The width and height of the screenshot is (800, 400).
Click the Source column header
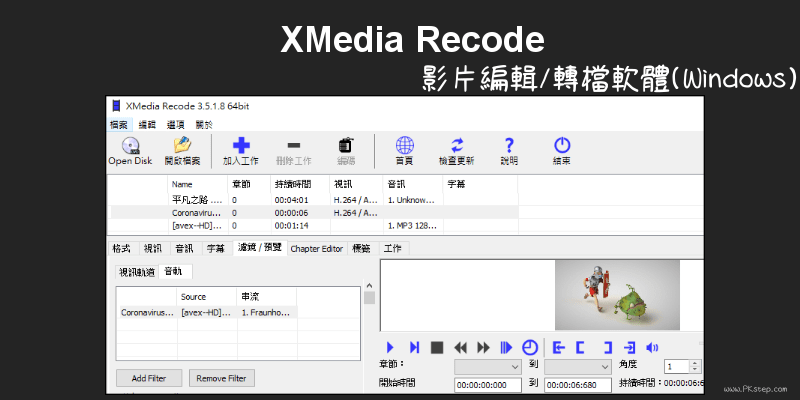pyautogui.click(x=207, y=297)
